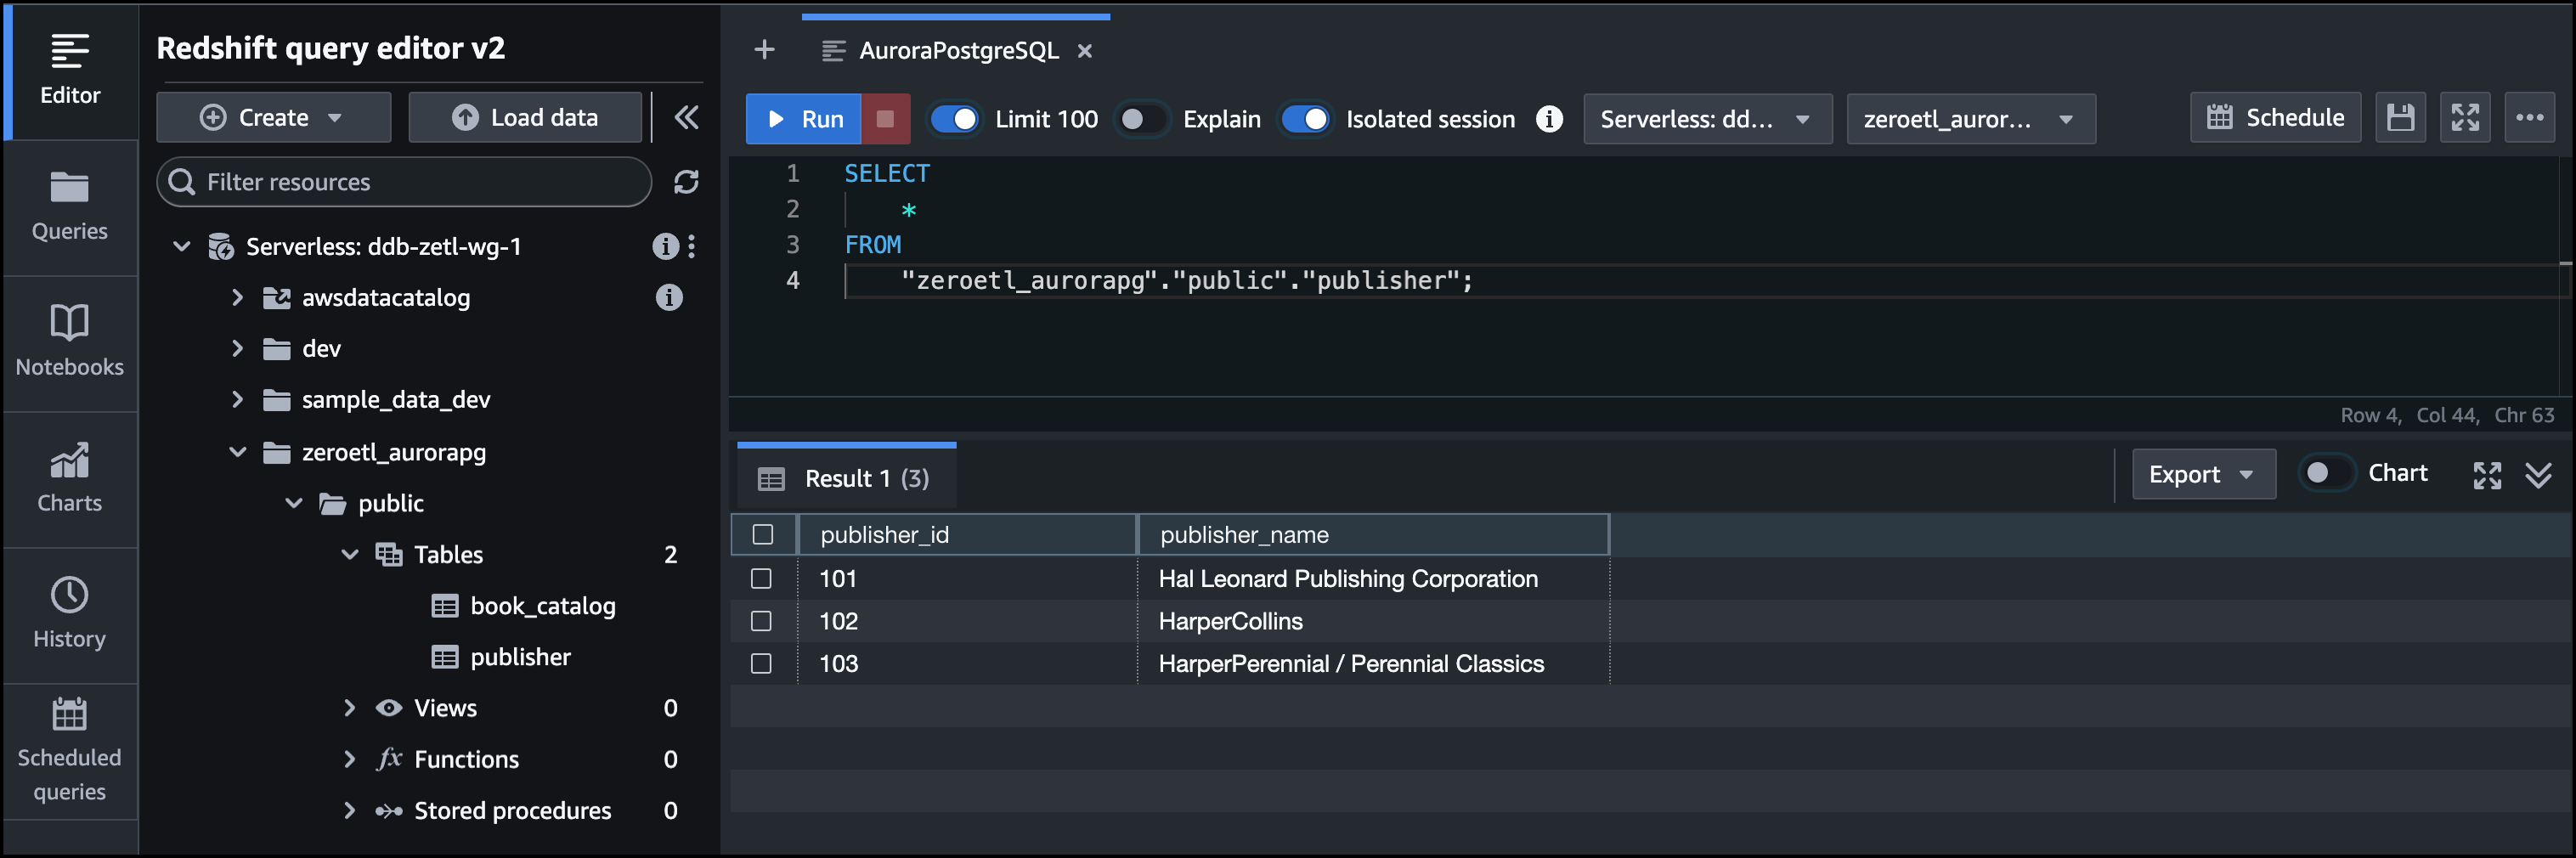
Task: Open the Notebooks sidebar icon
Action: 69,341
